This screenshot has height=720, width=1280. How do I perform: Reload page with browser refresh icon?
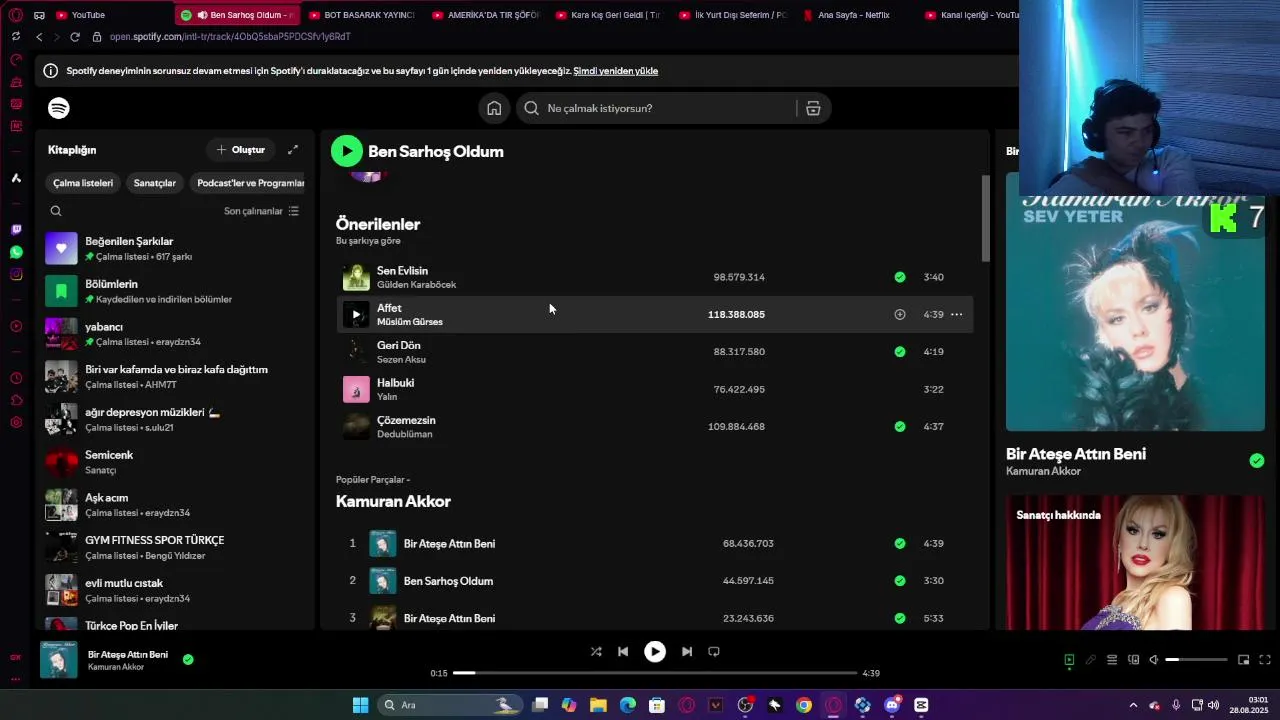pyautogui.click(x=75, y=37)
